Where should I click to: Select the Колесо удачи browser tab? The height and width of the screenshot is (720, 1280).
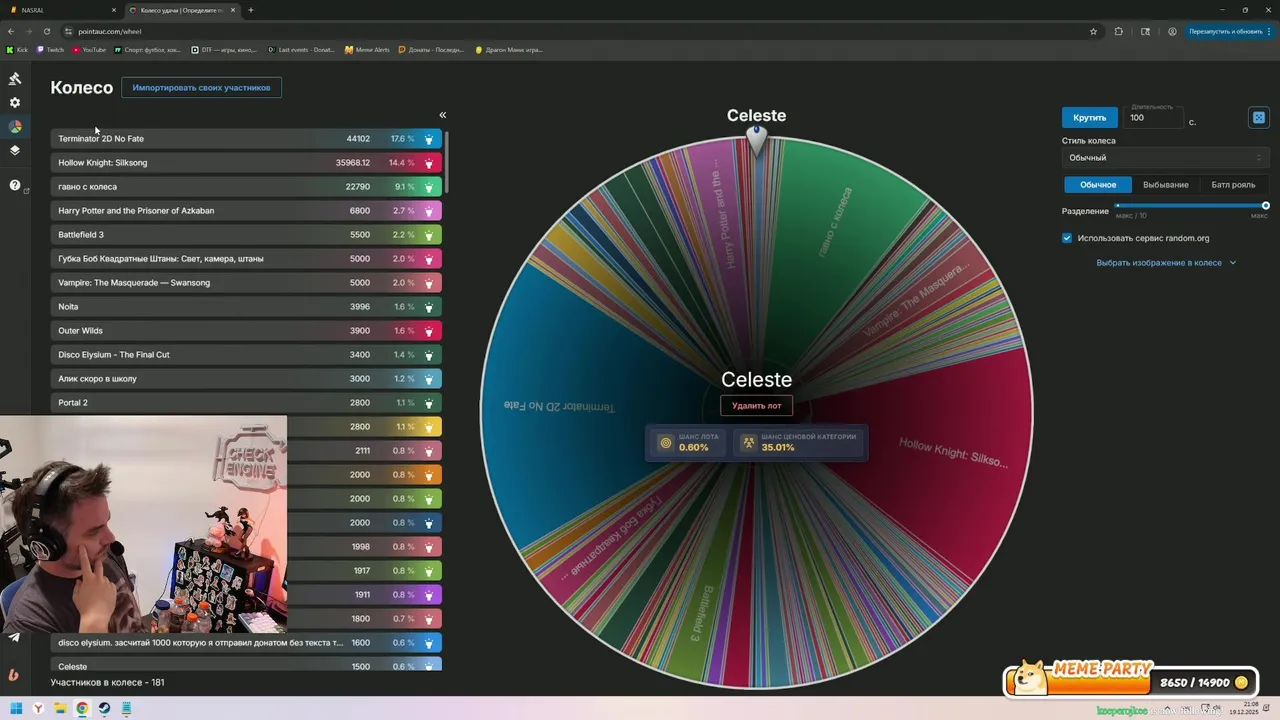[182, 10]
